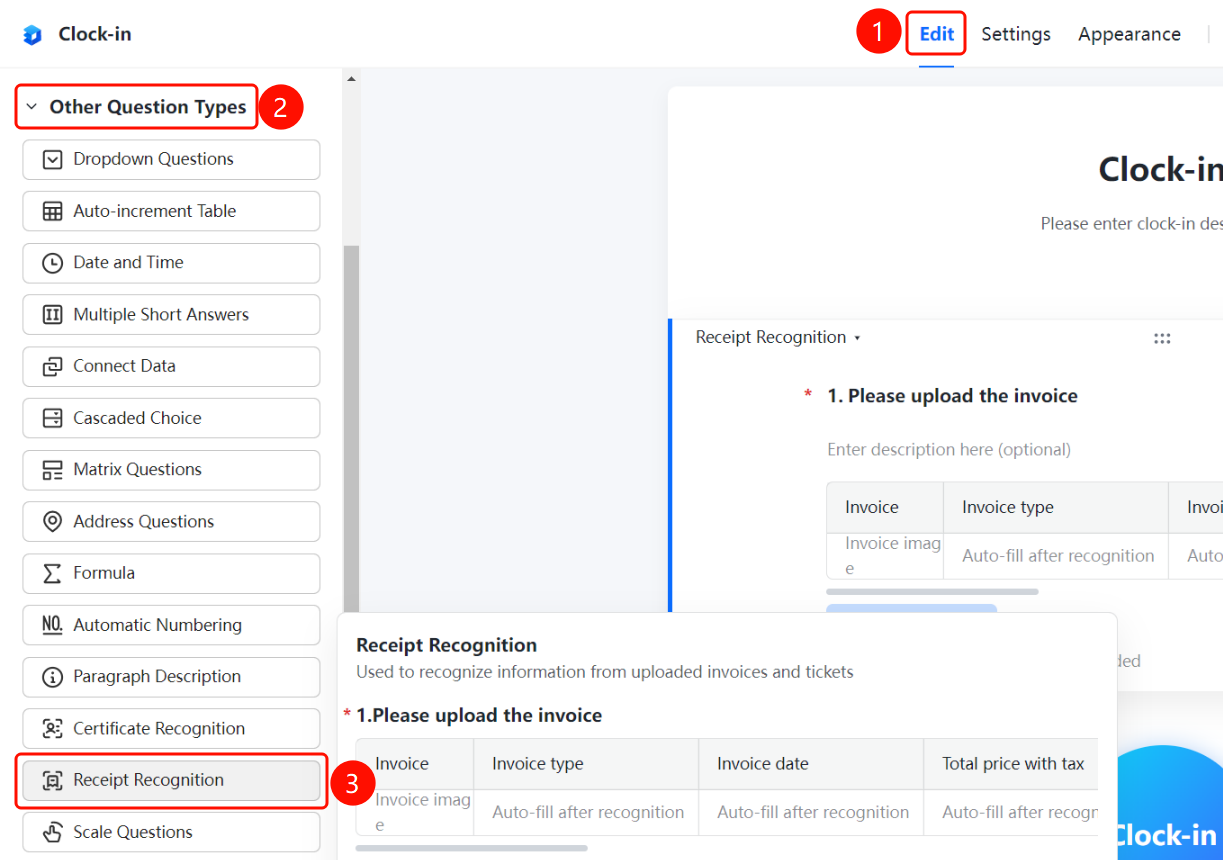Click the Paragraph Description info icon
The image size is (1223, 860).
point(52,677)
